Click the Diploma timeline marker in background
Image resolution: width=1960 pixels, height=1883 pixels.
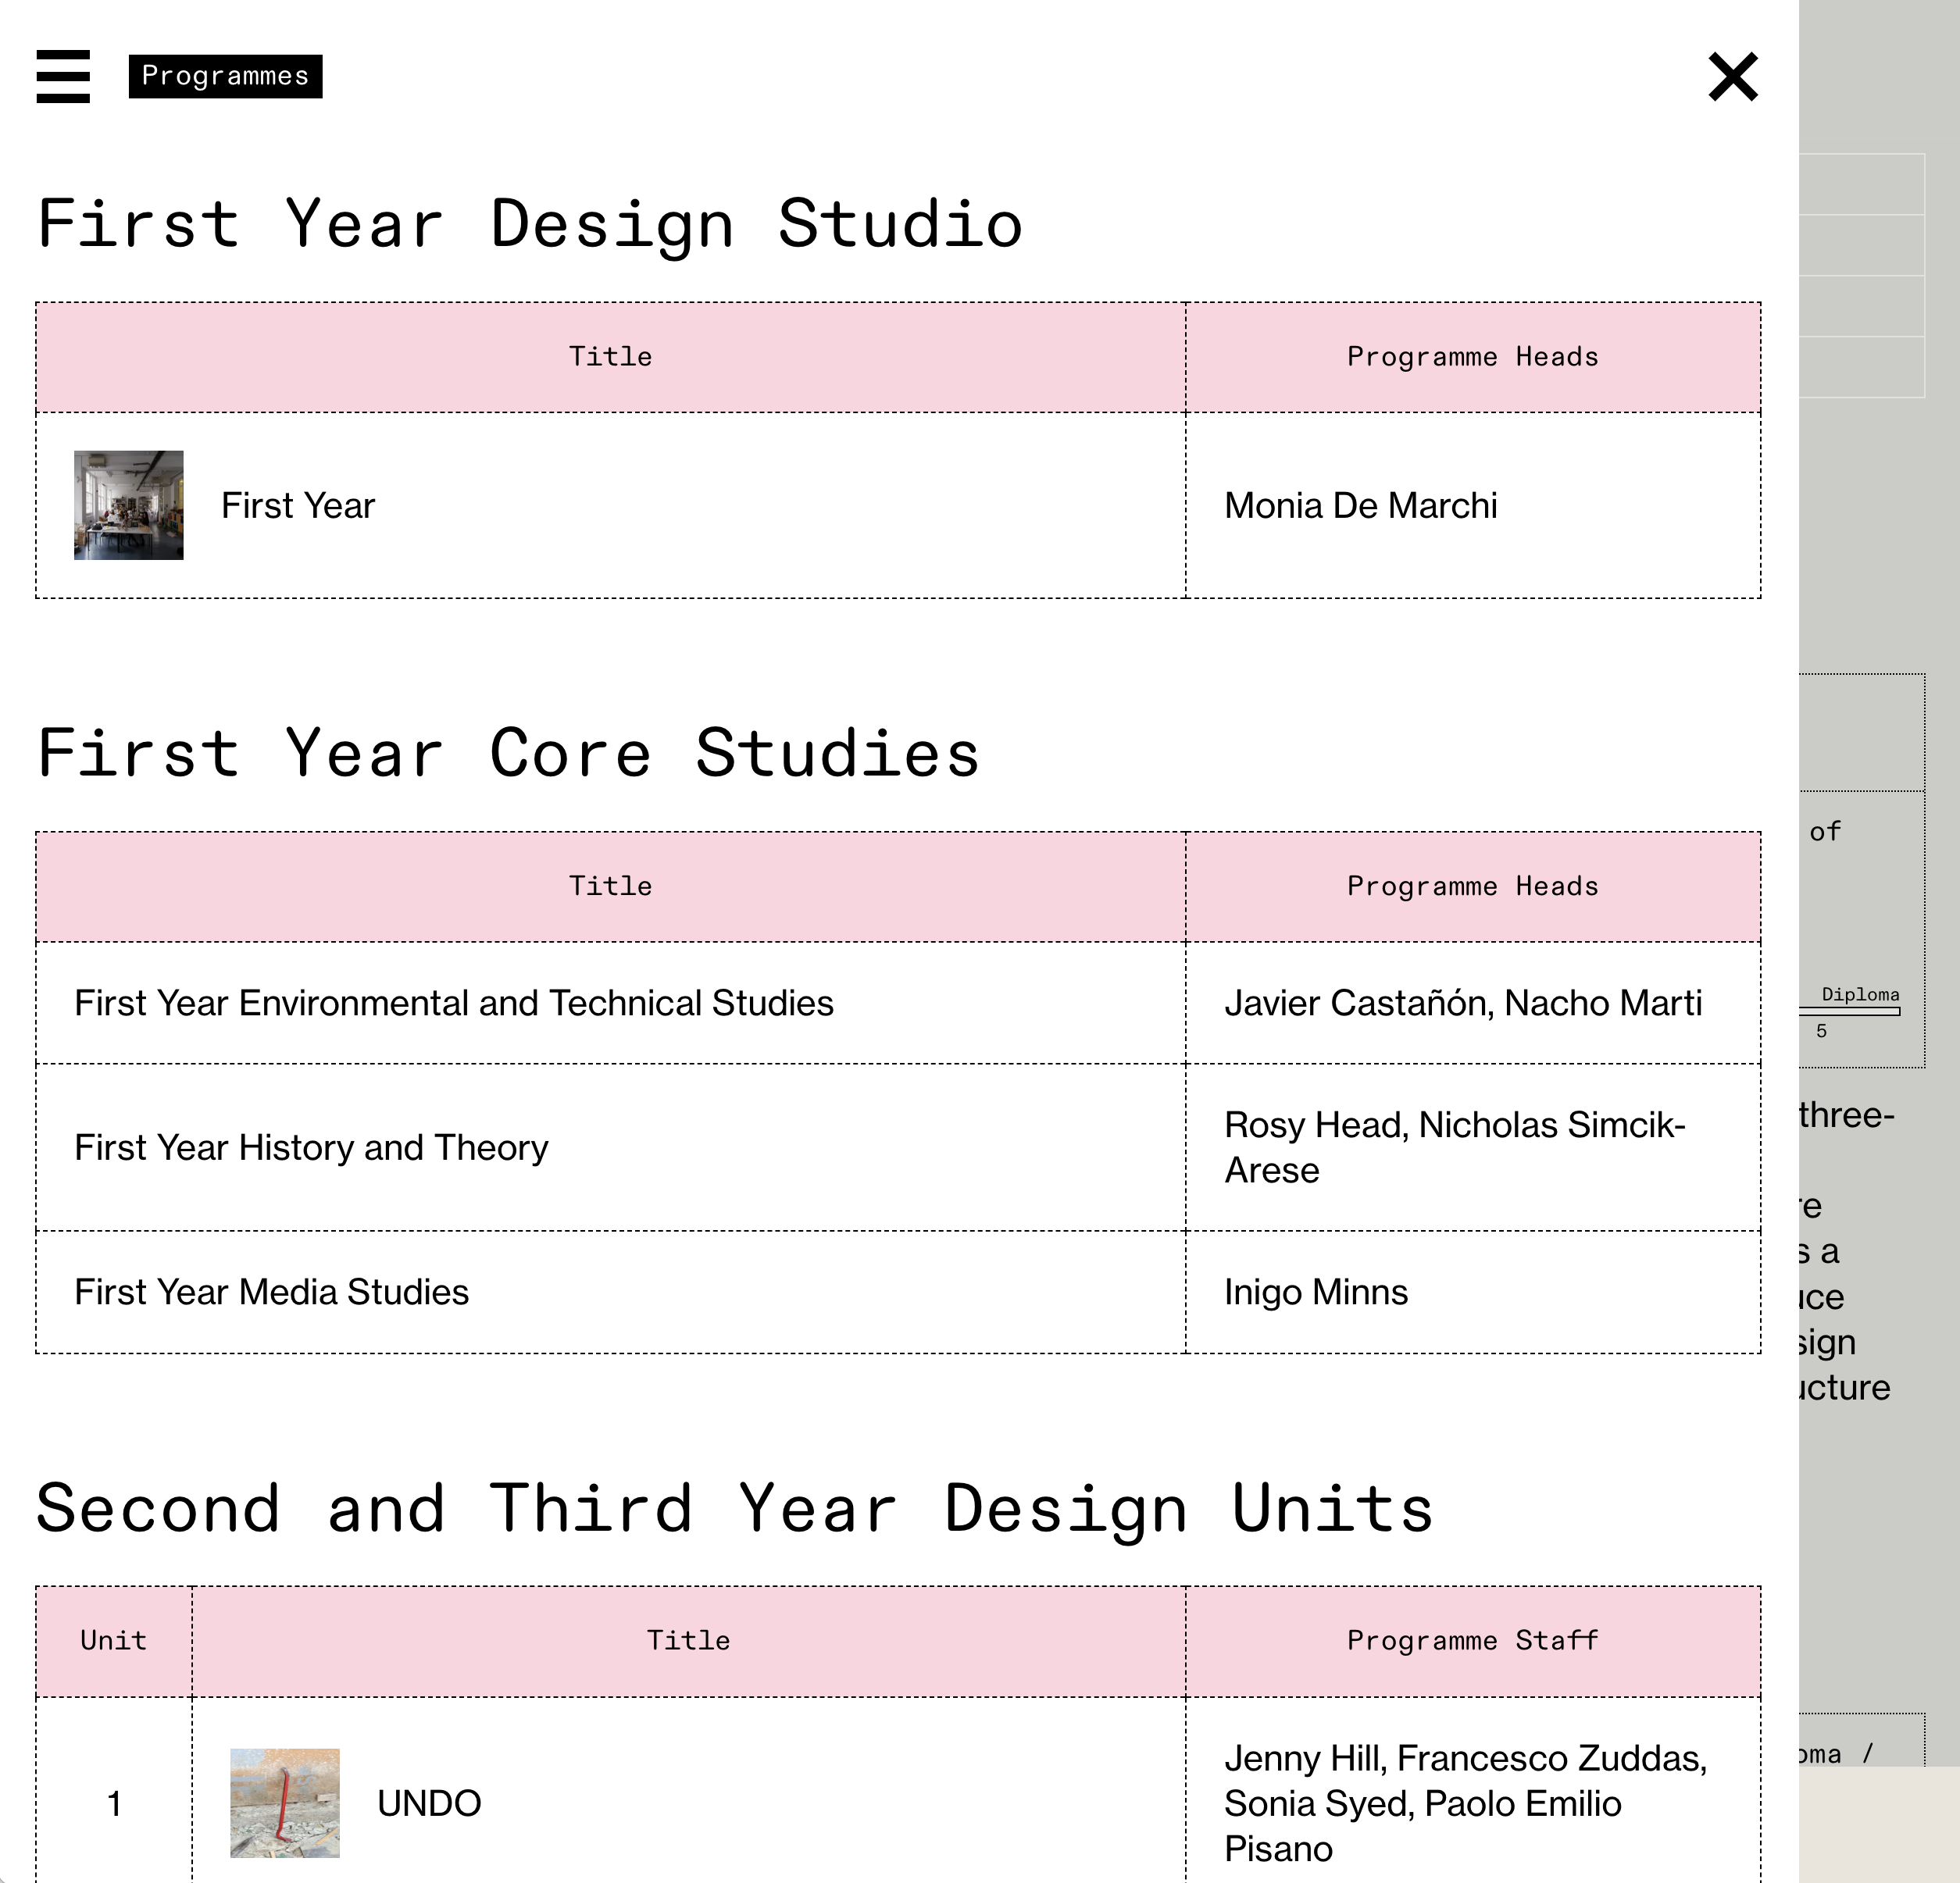pos(1860,995)
